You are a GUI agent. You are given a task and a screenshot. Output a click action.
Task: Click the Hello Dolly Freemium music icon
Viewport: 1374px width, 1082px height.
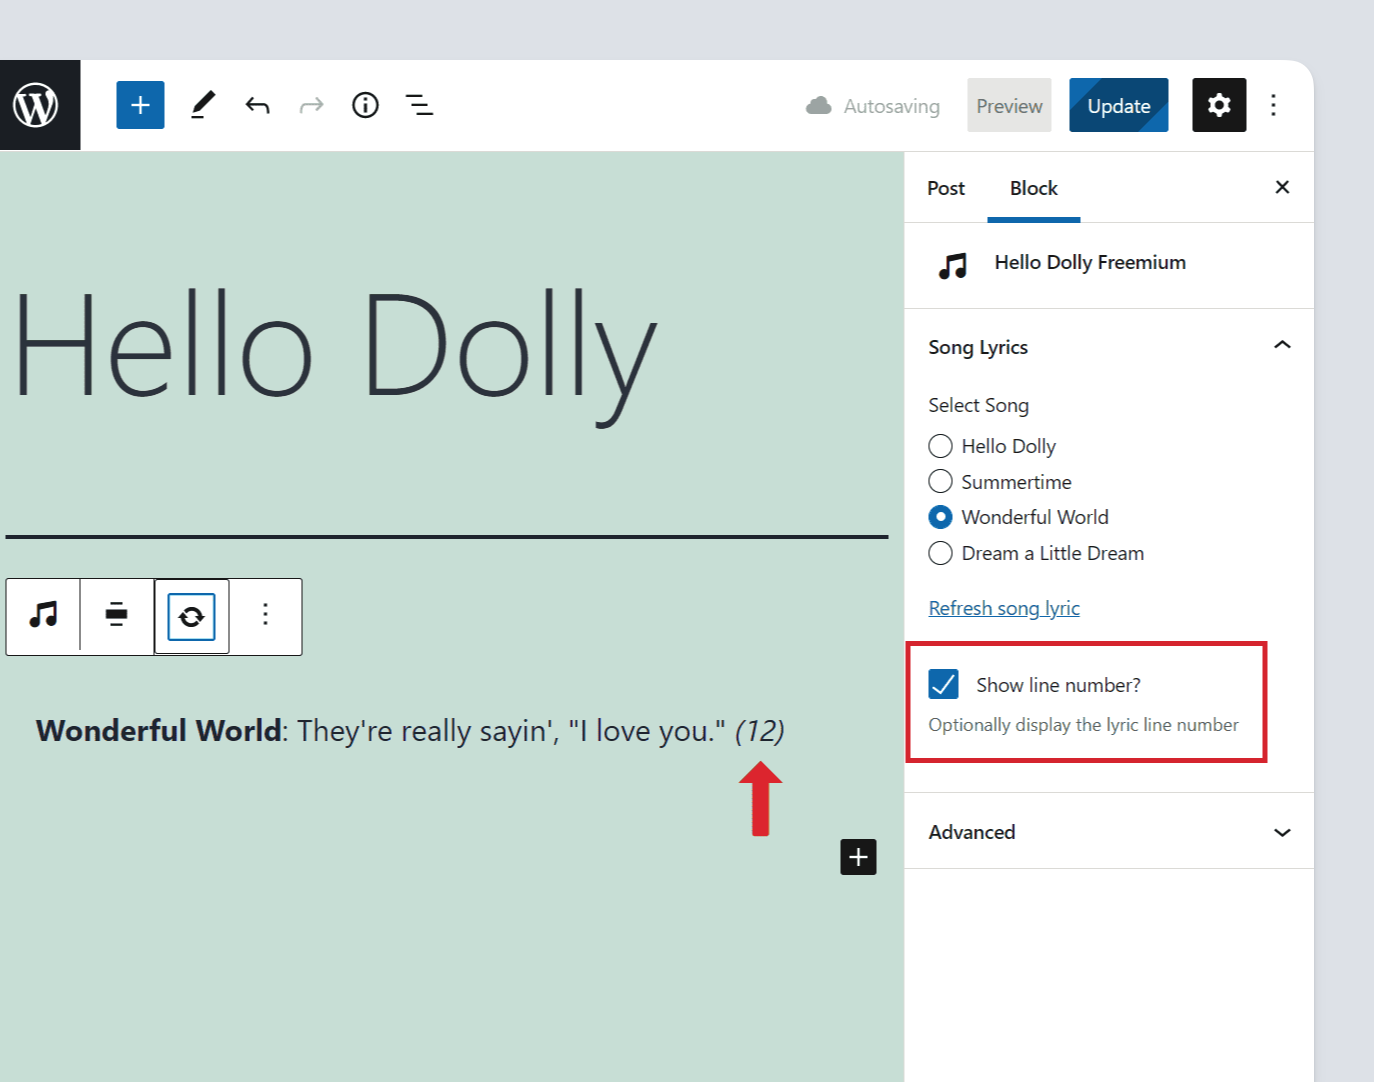point(953,265)
